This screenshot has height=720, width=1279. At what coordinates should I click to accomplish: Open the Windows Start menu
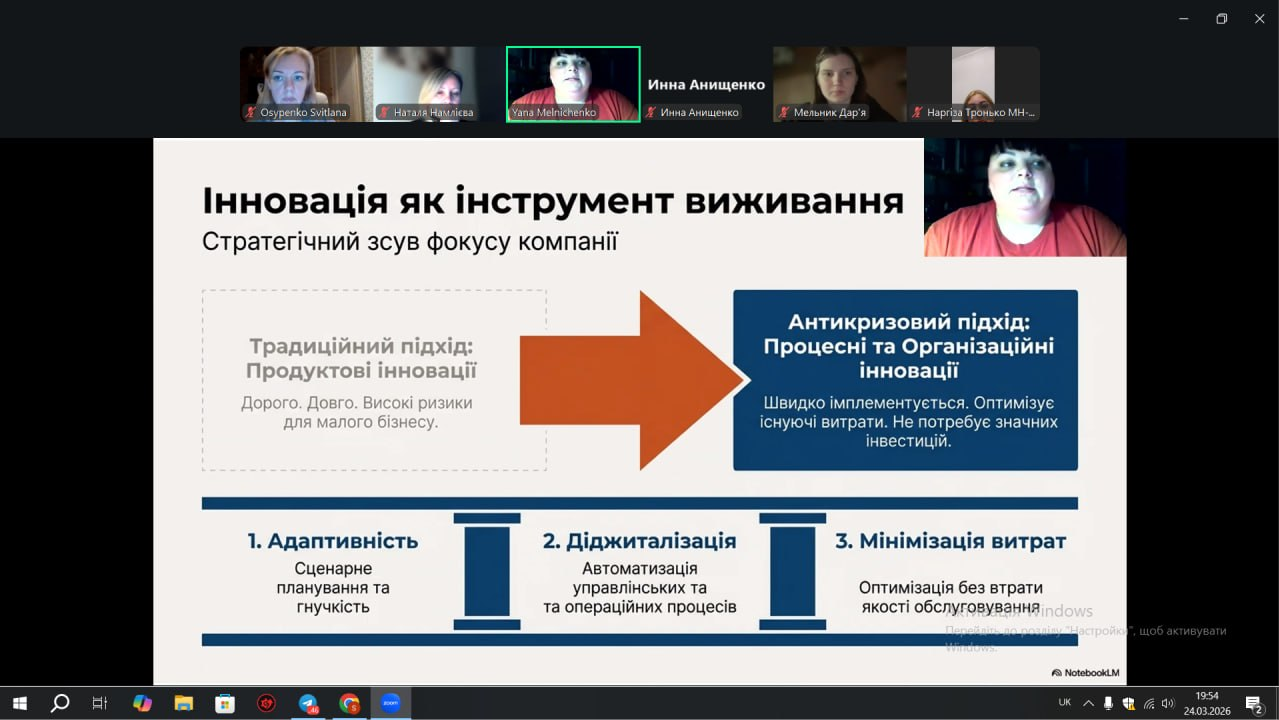[x=19, y=703]
